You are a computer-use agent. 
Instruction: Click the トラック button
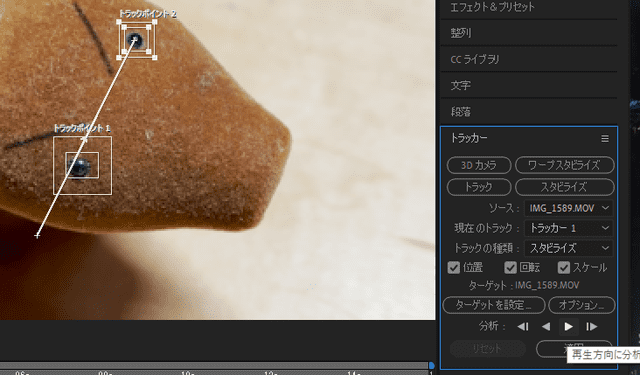tap(479, 187)
